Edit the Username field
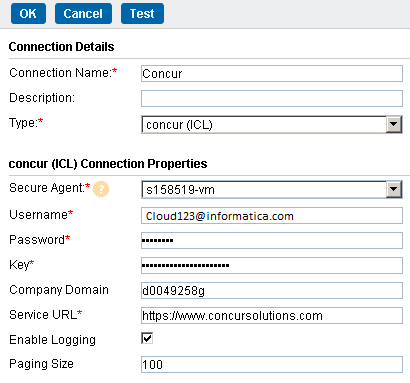Screen dimensions: 410x383 point(272,216)
